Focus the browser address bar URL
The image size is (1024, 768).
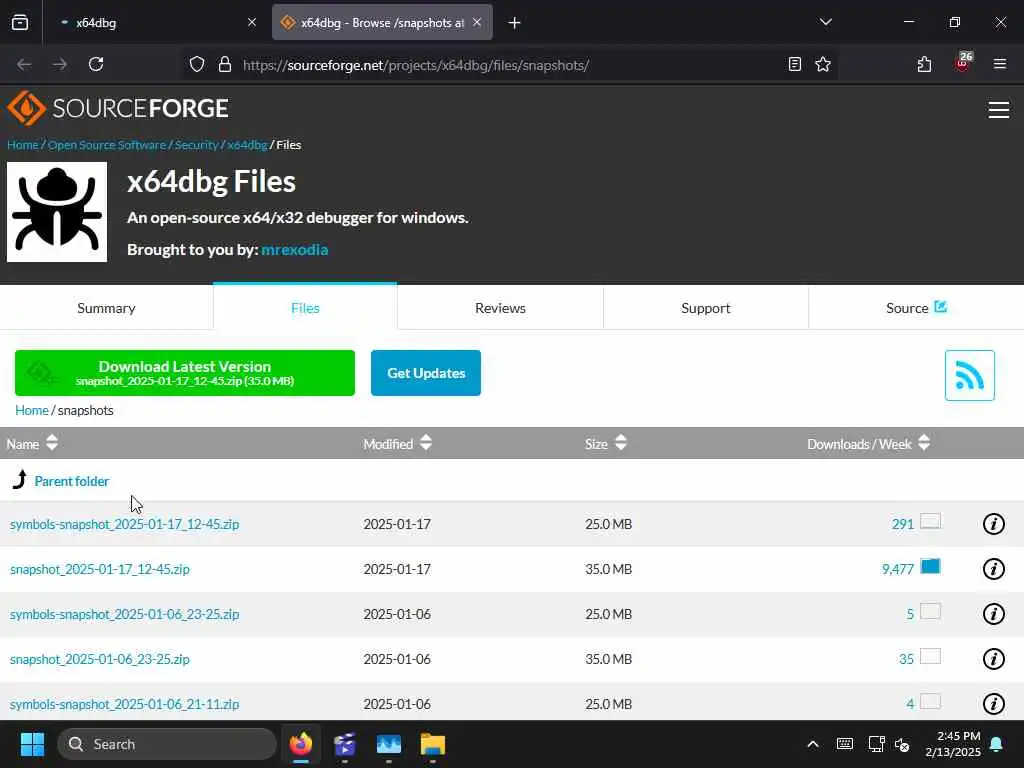(x=509, y=65)
